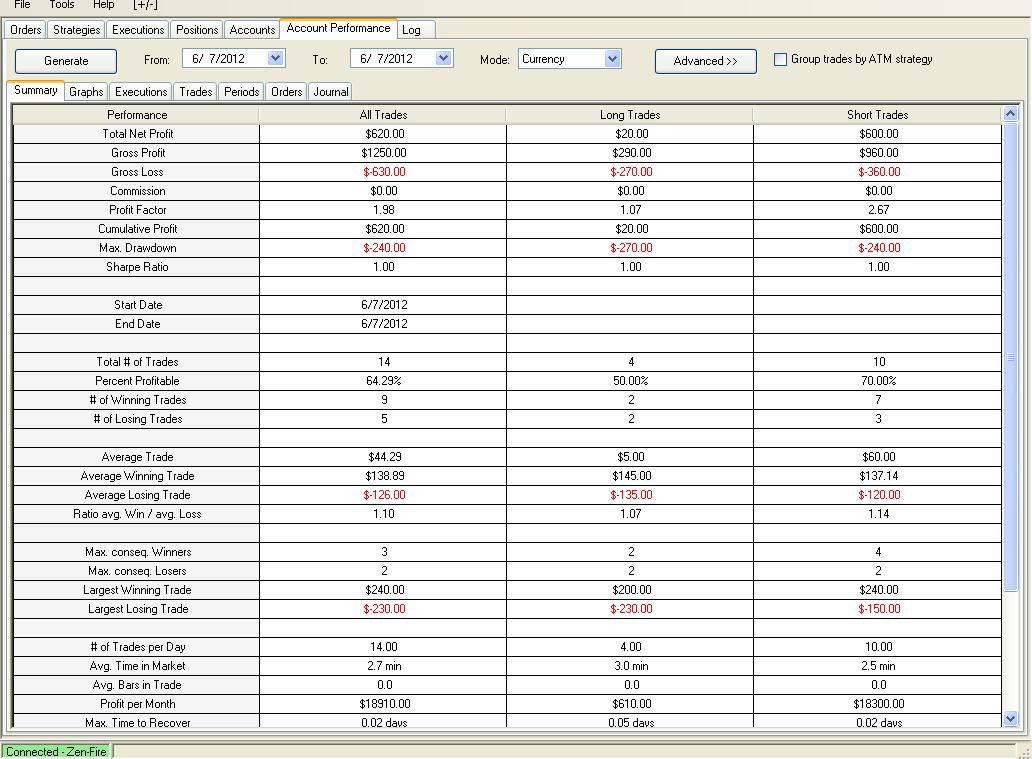This screenshot has height=759, width=1032.
Task: Click Avg. Time in Market 2.7 min
Action: 384,666
